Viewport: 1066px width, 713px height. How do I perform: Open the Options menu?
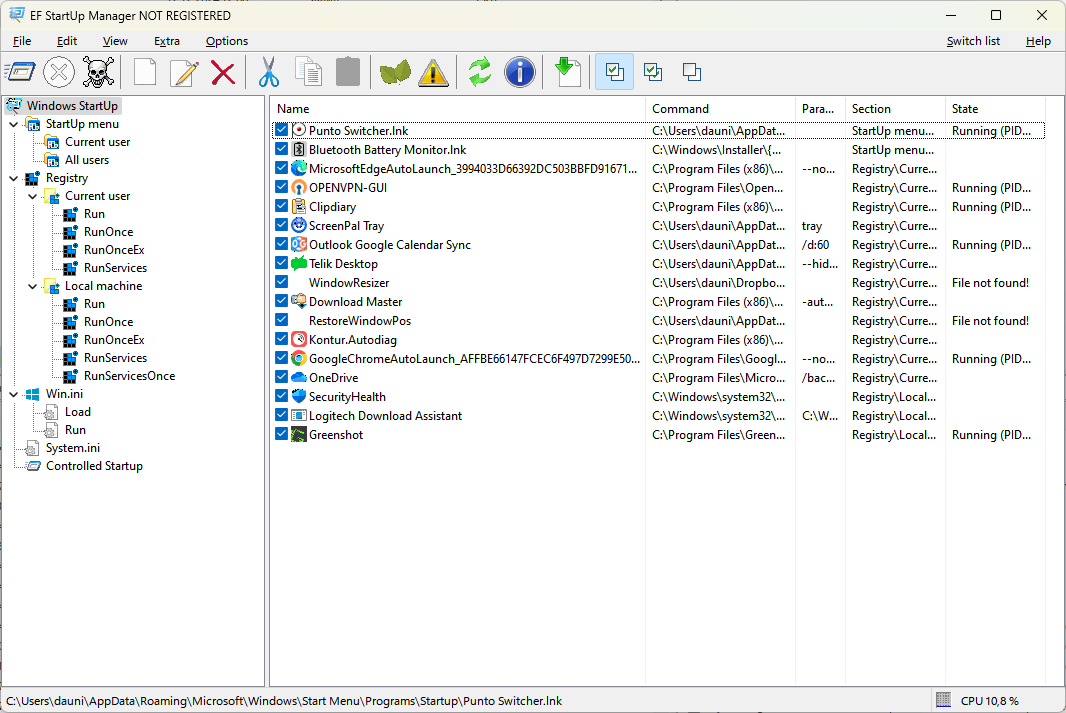click(x=227, y=41)
